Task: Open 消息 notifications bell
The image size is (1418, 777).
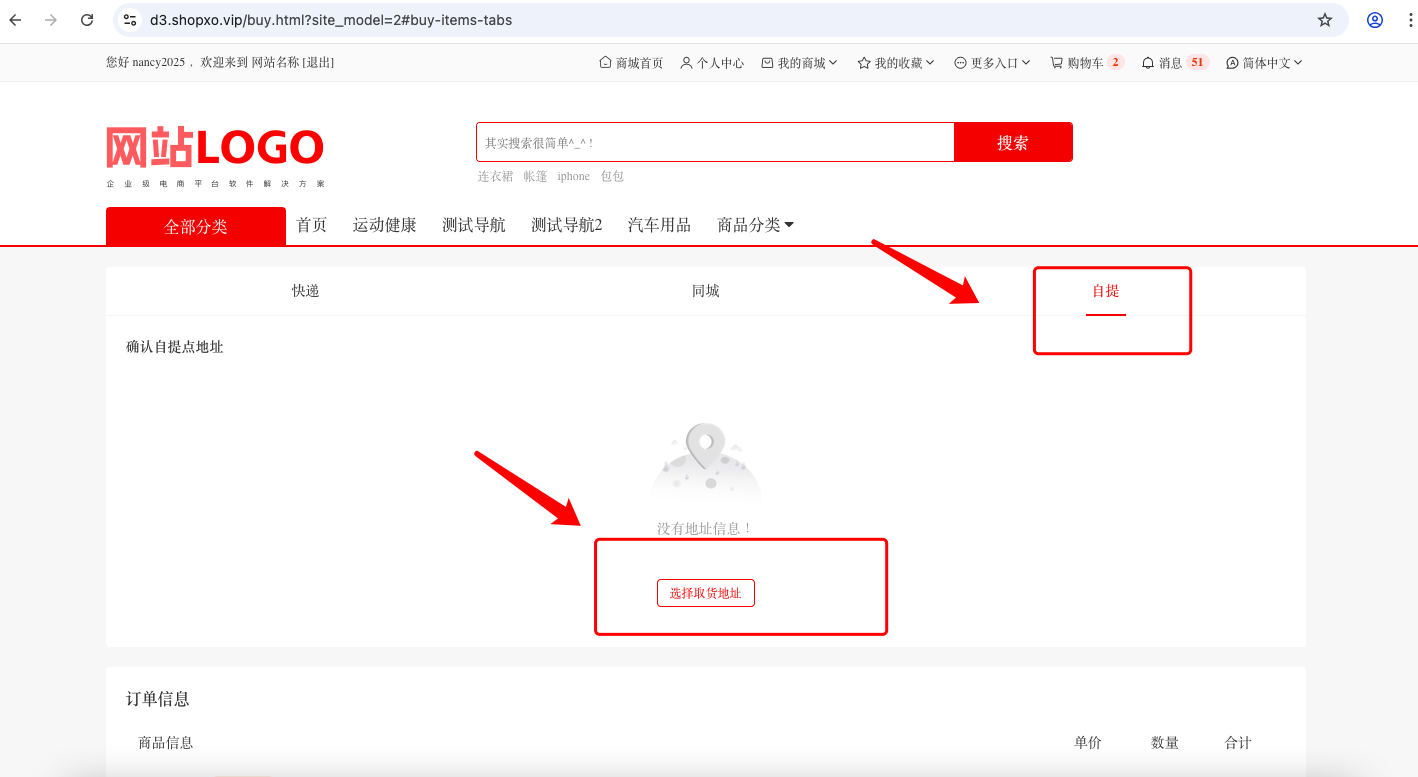Action: point(1175,62)
